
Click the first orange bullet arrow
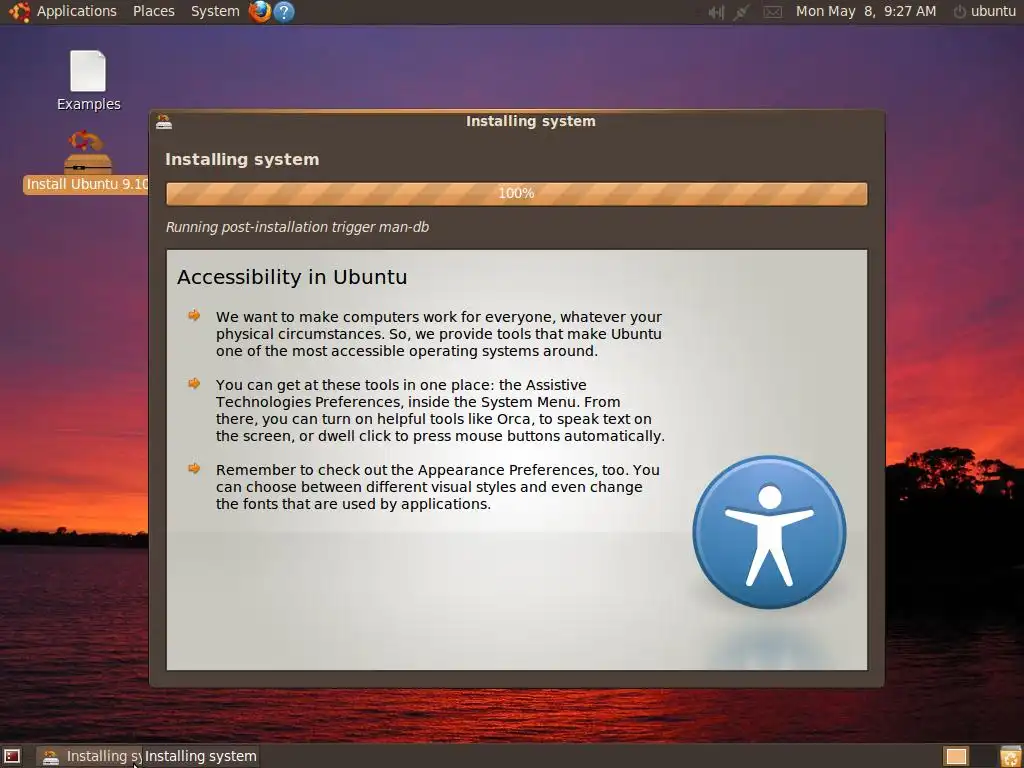pos(194,315)
